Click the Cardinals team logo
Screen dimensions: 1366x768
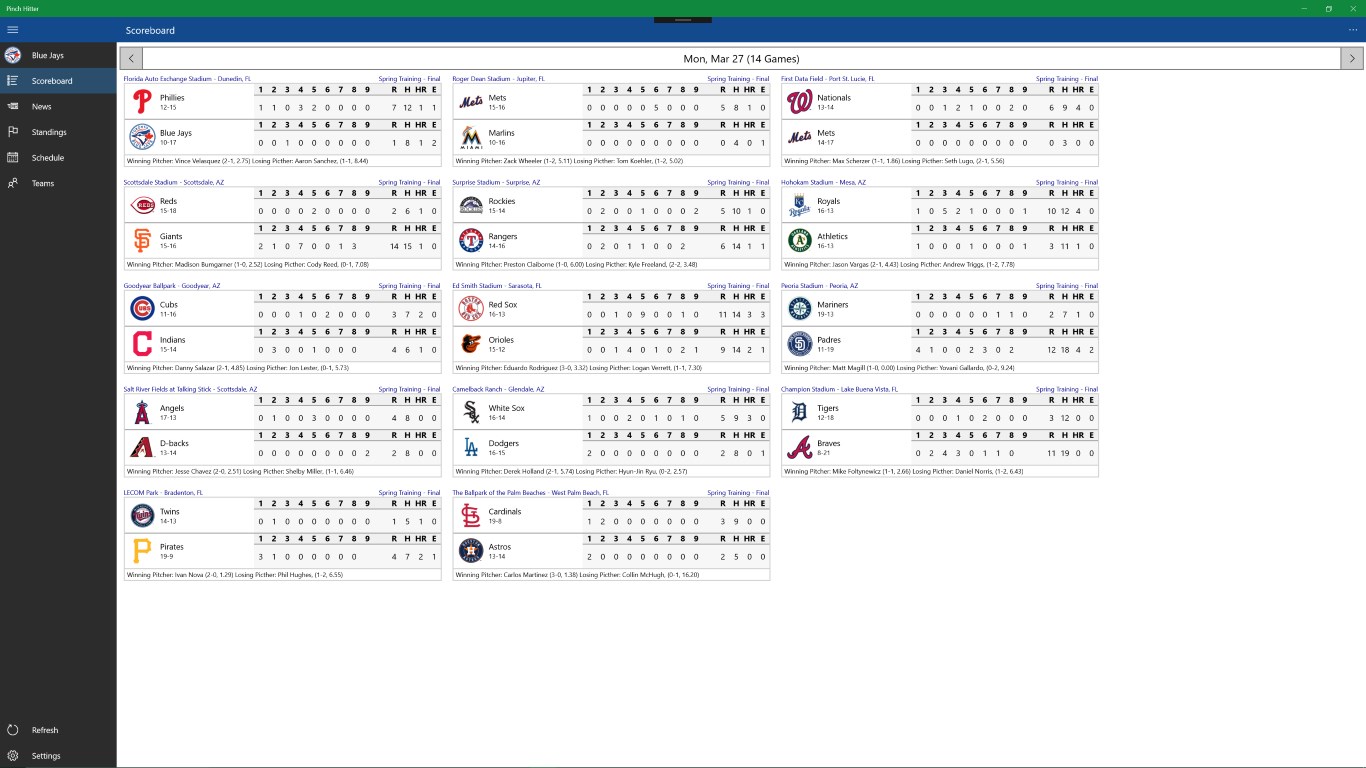click(x=471, y=516)
